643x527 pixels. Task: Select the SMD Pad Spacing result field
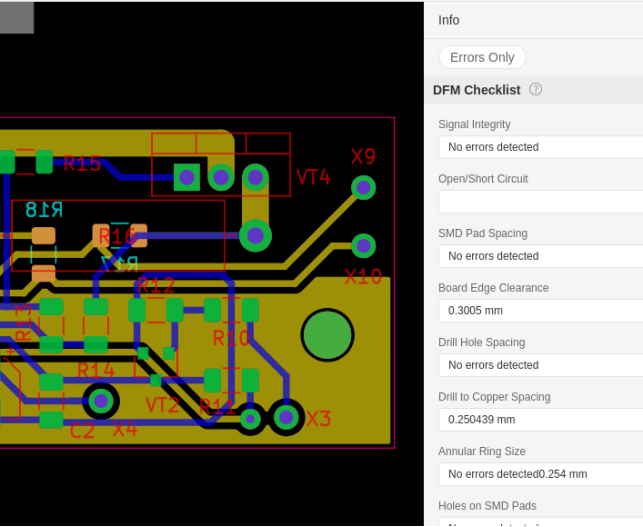point(540,256)
